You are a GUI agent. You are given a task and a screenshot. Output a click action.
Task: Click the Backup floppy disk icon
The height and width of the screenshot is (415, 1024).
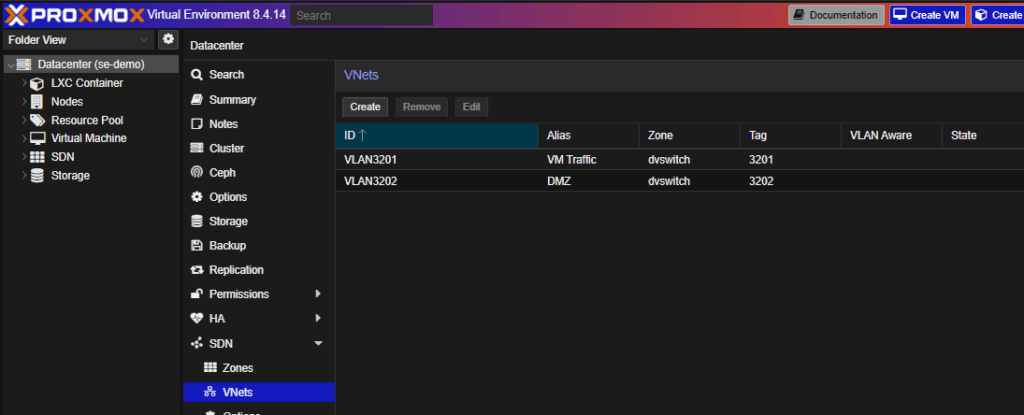[x=197, y=246]
